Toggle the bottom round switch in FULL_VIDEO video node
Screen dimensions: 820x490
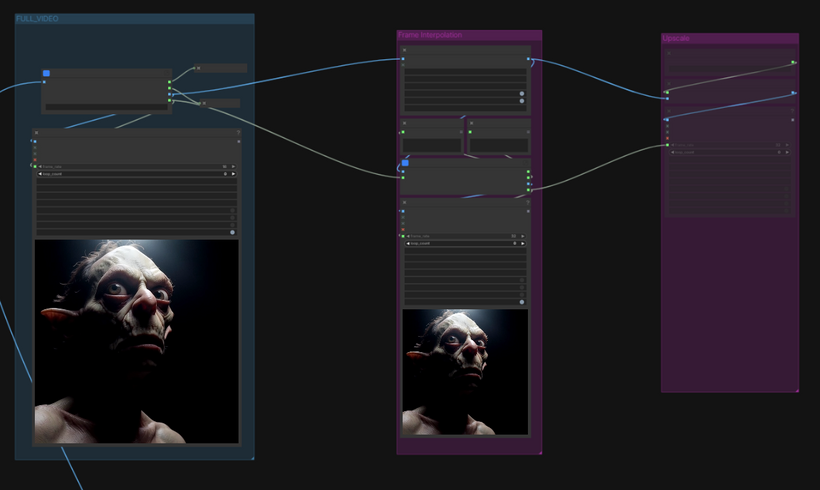coord(232,232)
